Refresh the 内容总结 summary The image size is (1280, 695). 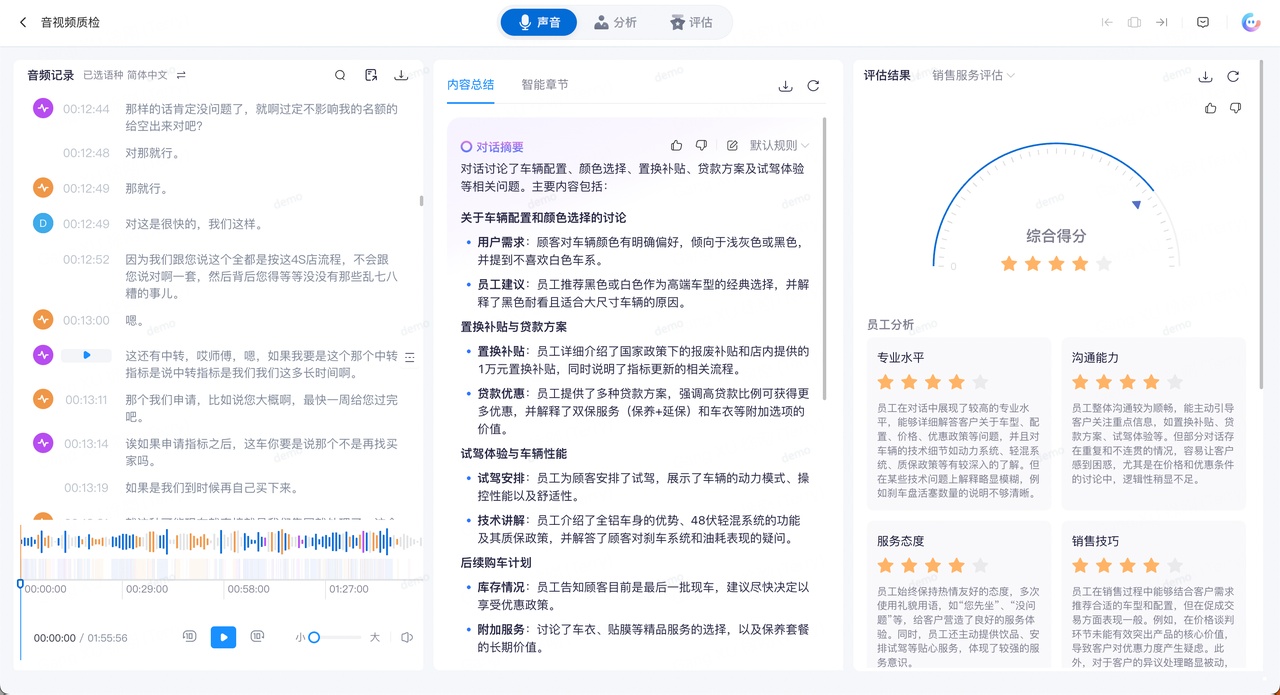point(813,86)
